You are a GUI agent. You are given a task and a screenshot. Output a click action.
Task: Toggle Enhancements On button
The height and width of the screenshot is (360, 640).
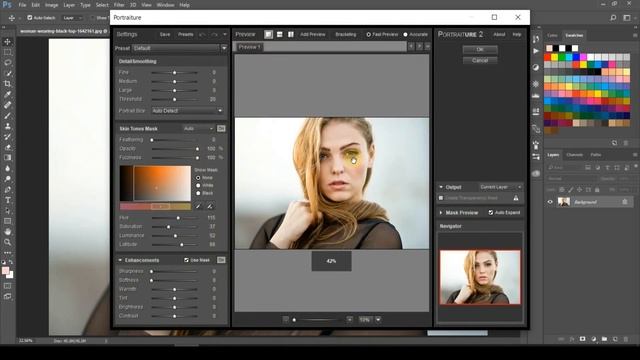pyautogui.click(x=221, y=260)
